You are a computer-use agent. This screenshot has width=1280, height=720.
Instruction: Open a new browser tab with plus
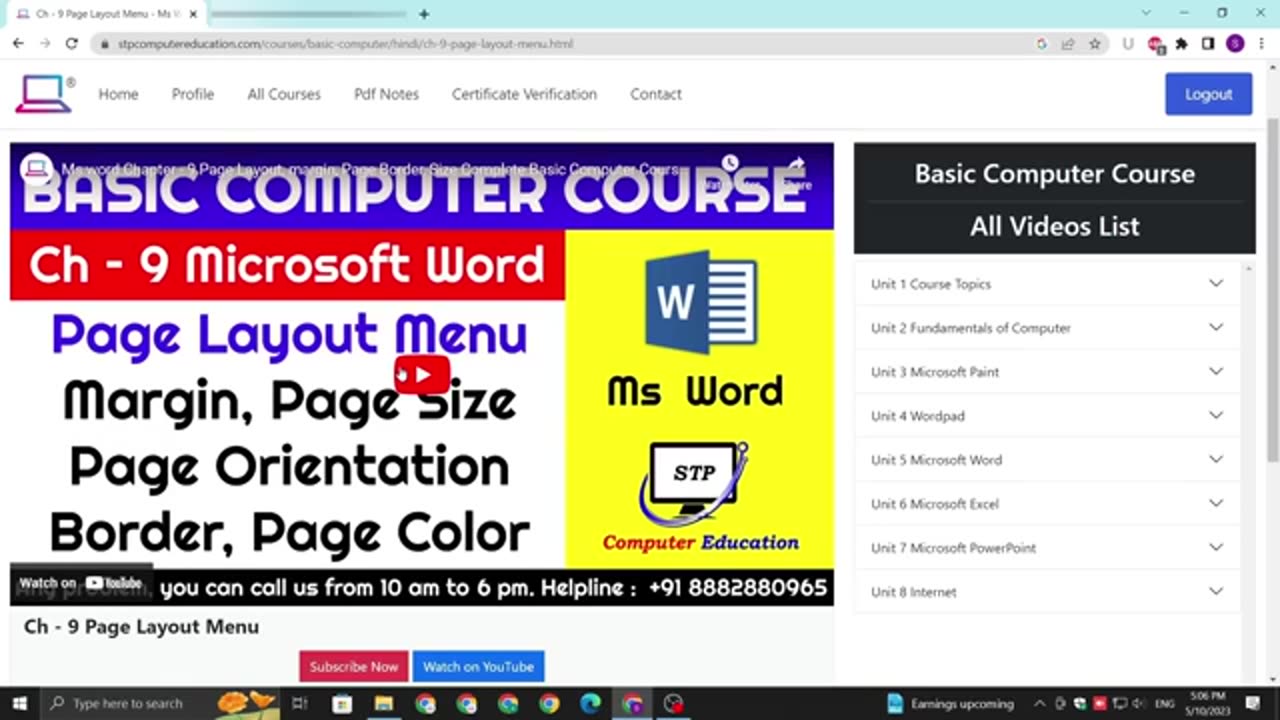click(424, 14)
